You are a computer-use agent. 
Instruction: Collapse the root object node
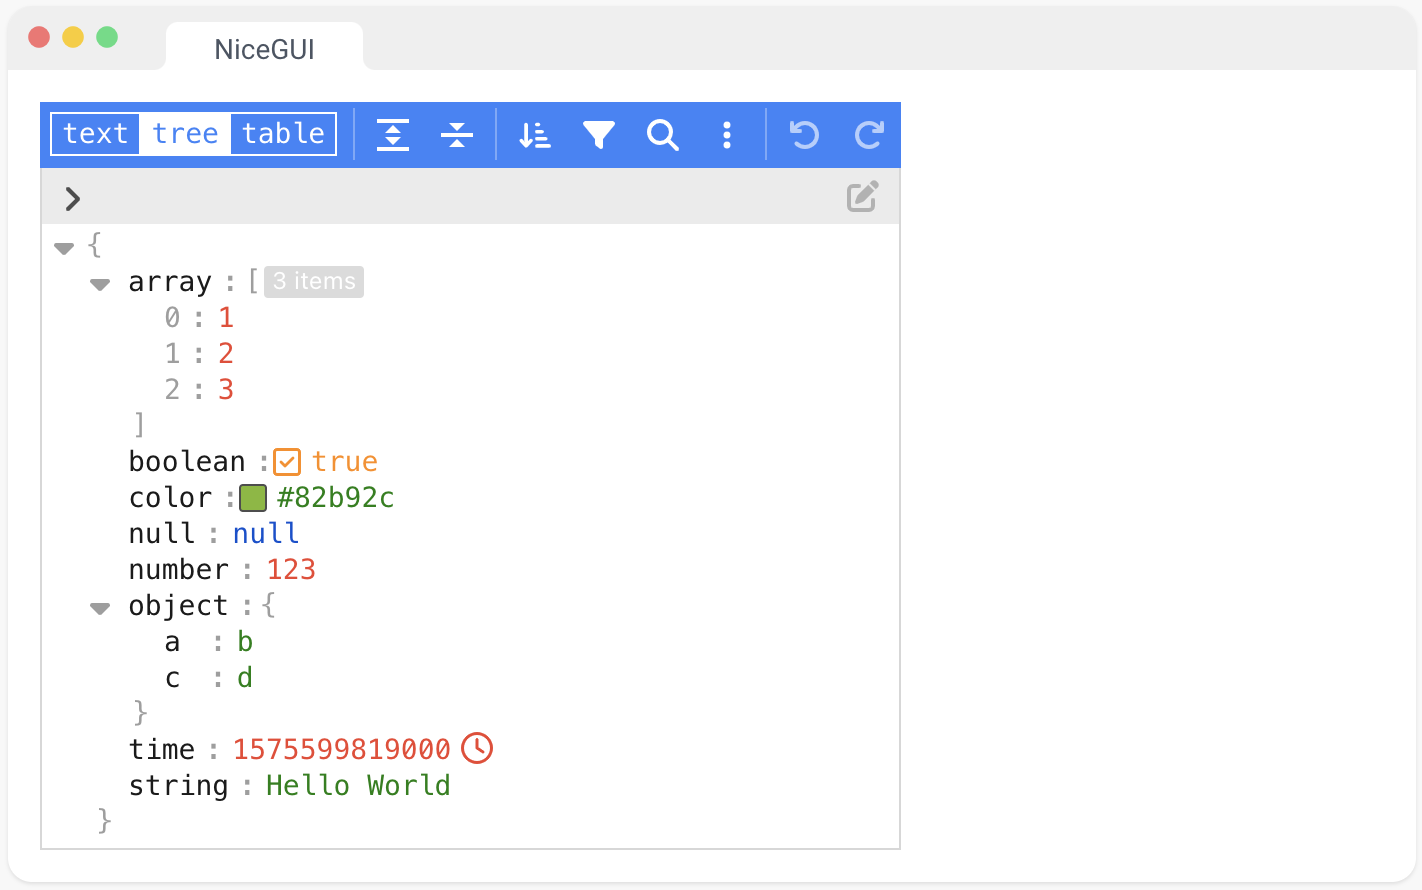(65, 247)
